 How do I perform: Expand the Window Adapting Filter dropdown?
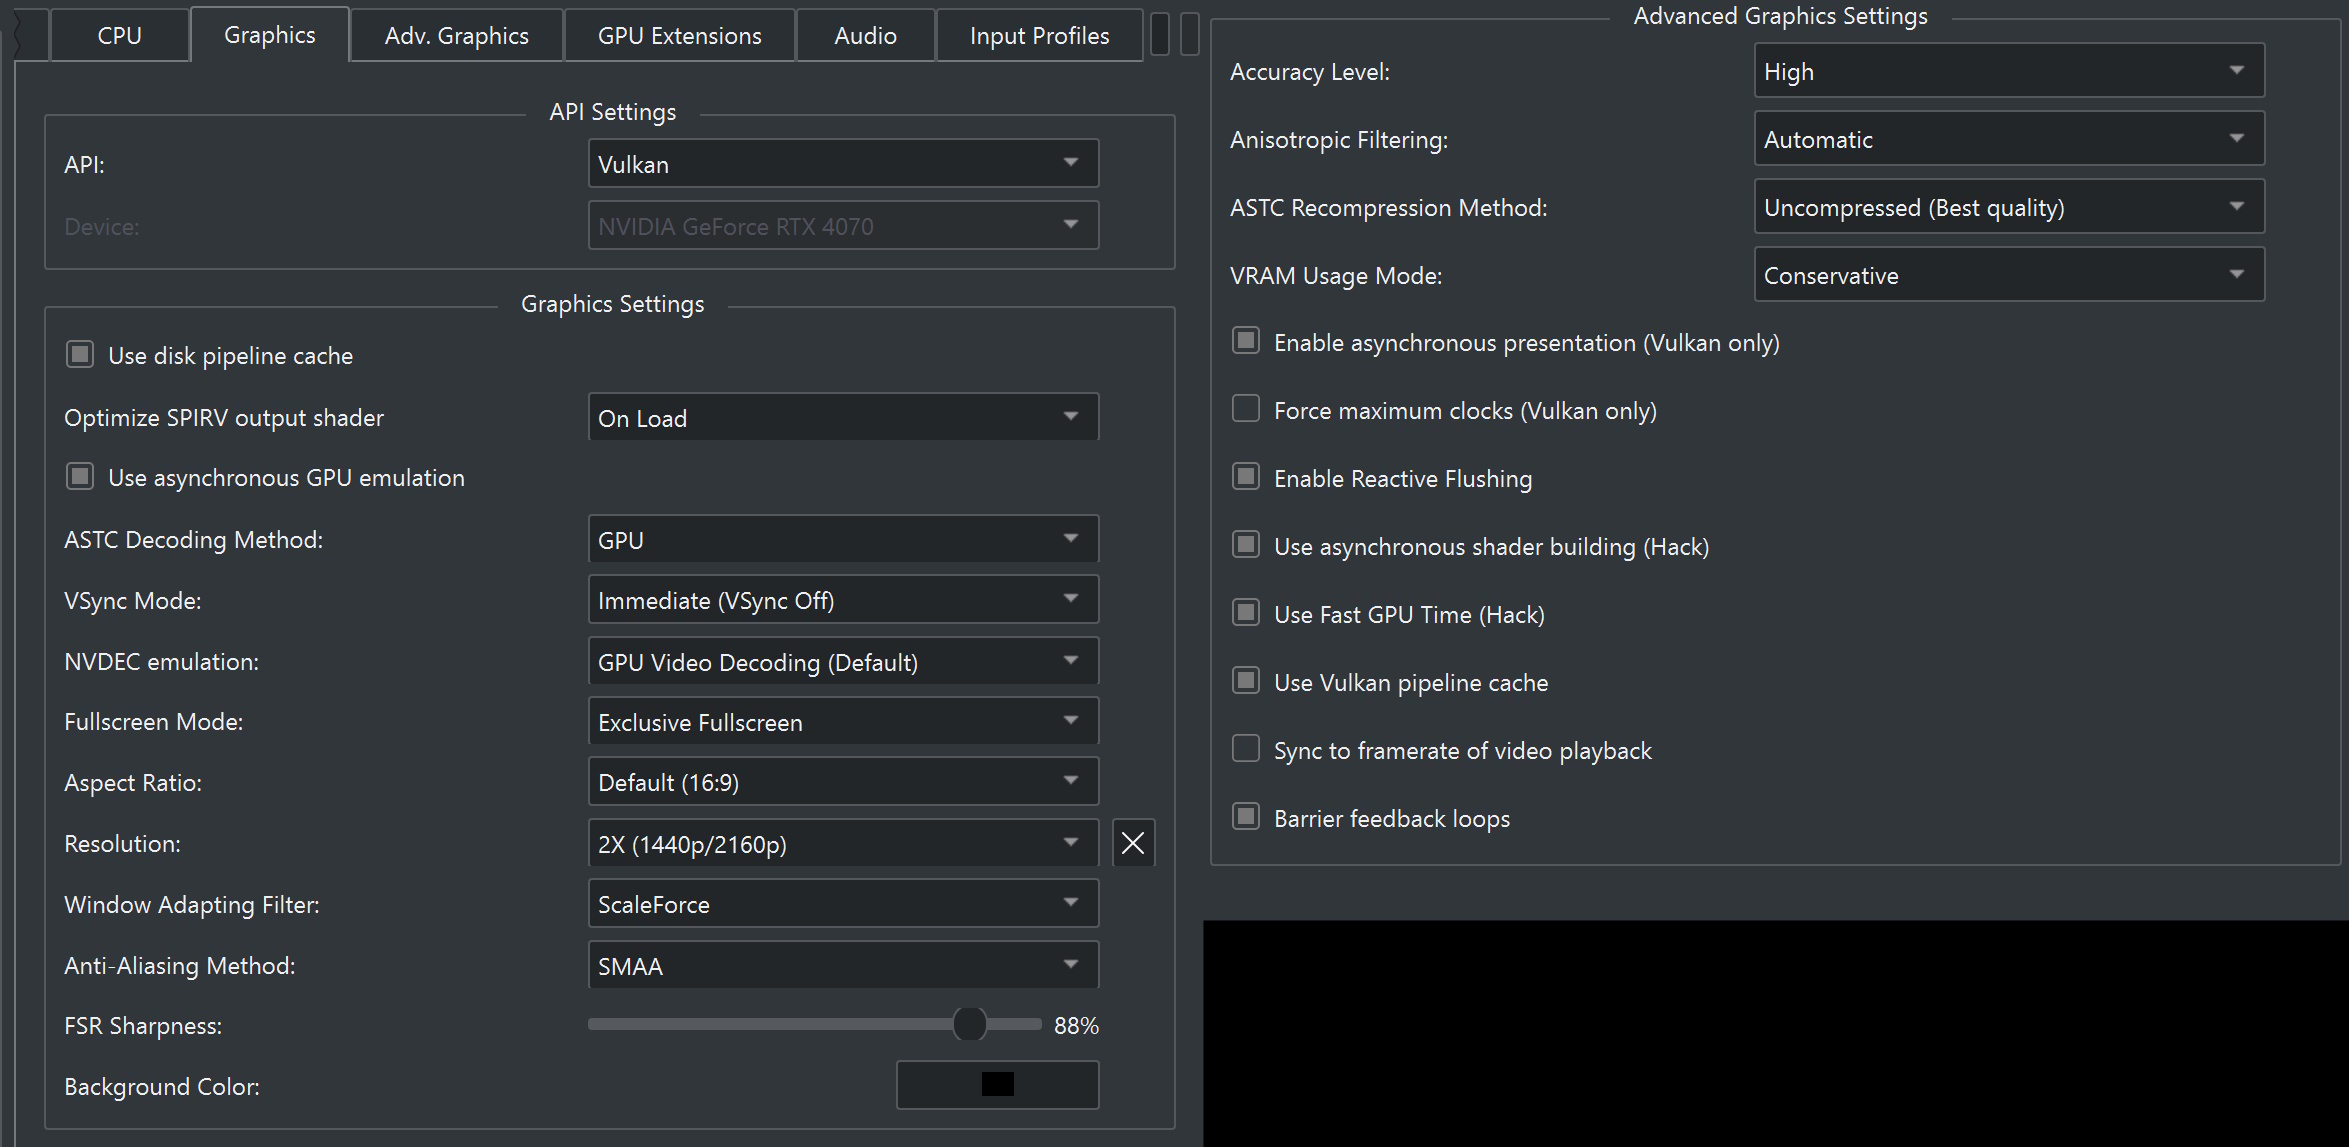coord(843,904)
